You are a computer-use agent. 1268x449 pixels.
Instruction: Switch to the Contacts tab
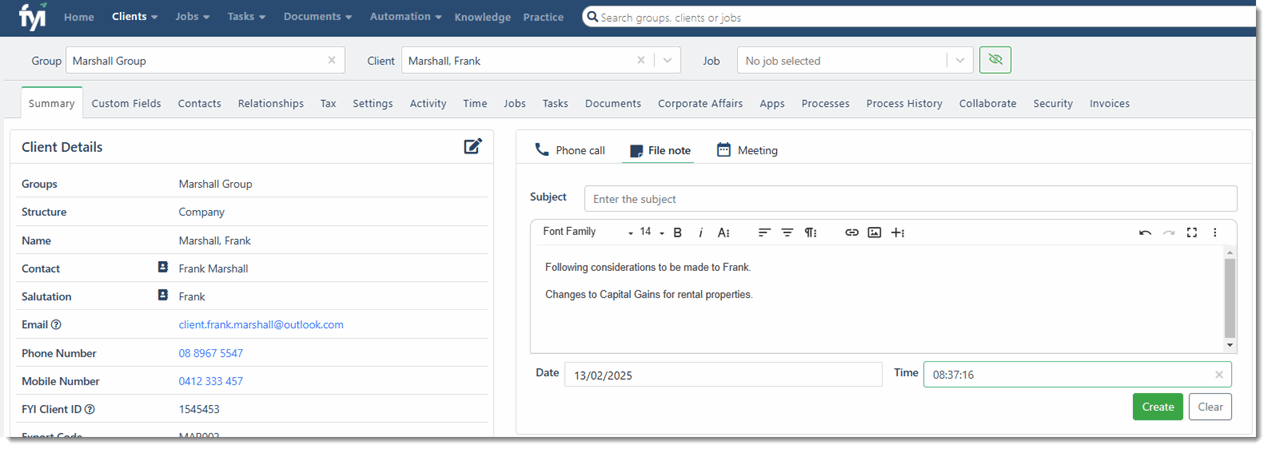(x=199, y=103)
